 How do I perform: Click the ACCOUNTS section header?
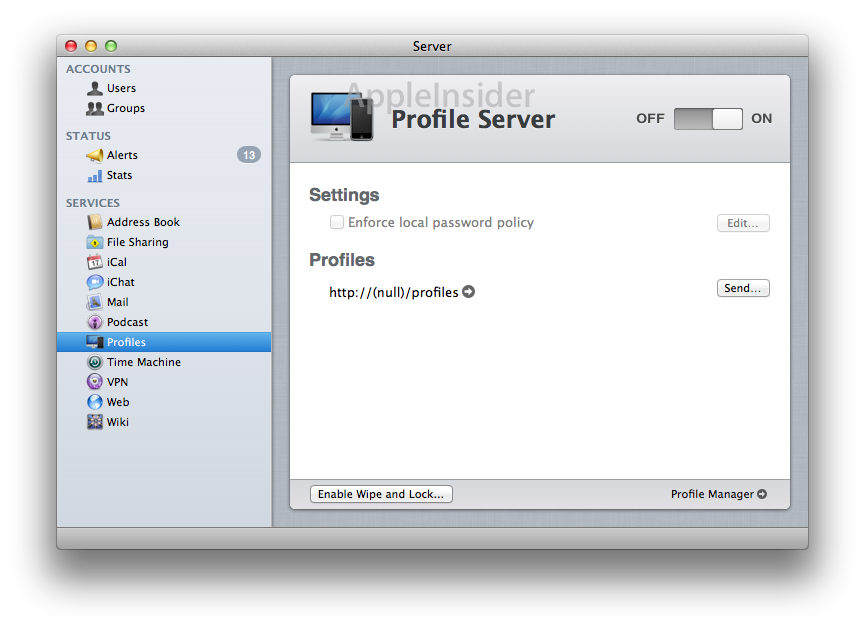coord(98,69)
